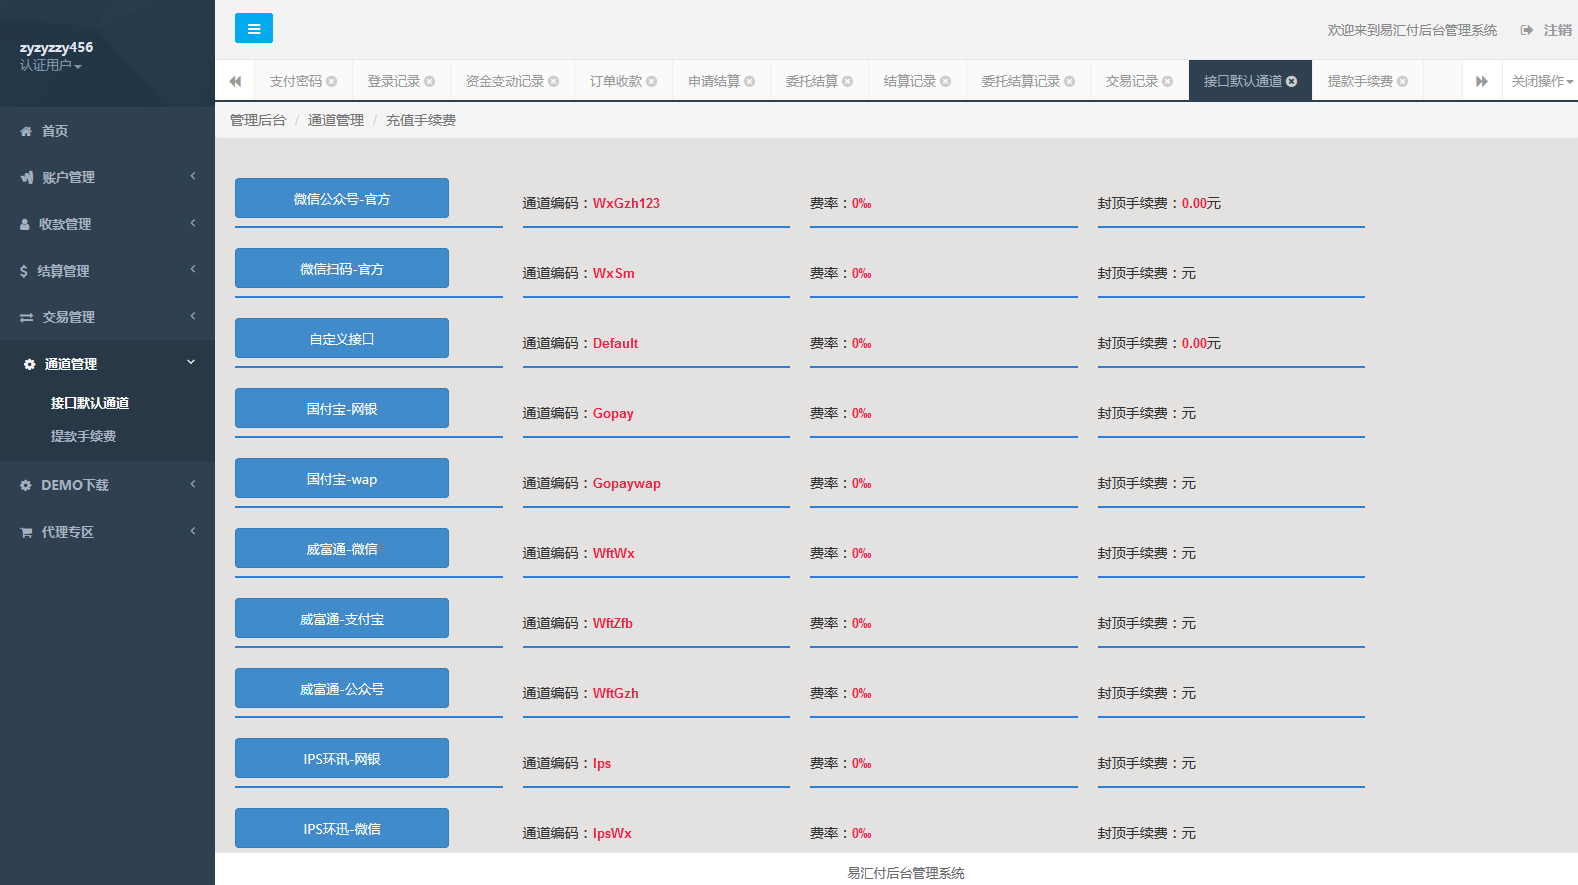
Task: Select 提款手续费 in sidebar submenu
Action: coord(83,436)
